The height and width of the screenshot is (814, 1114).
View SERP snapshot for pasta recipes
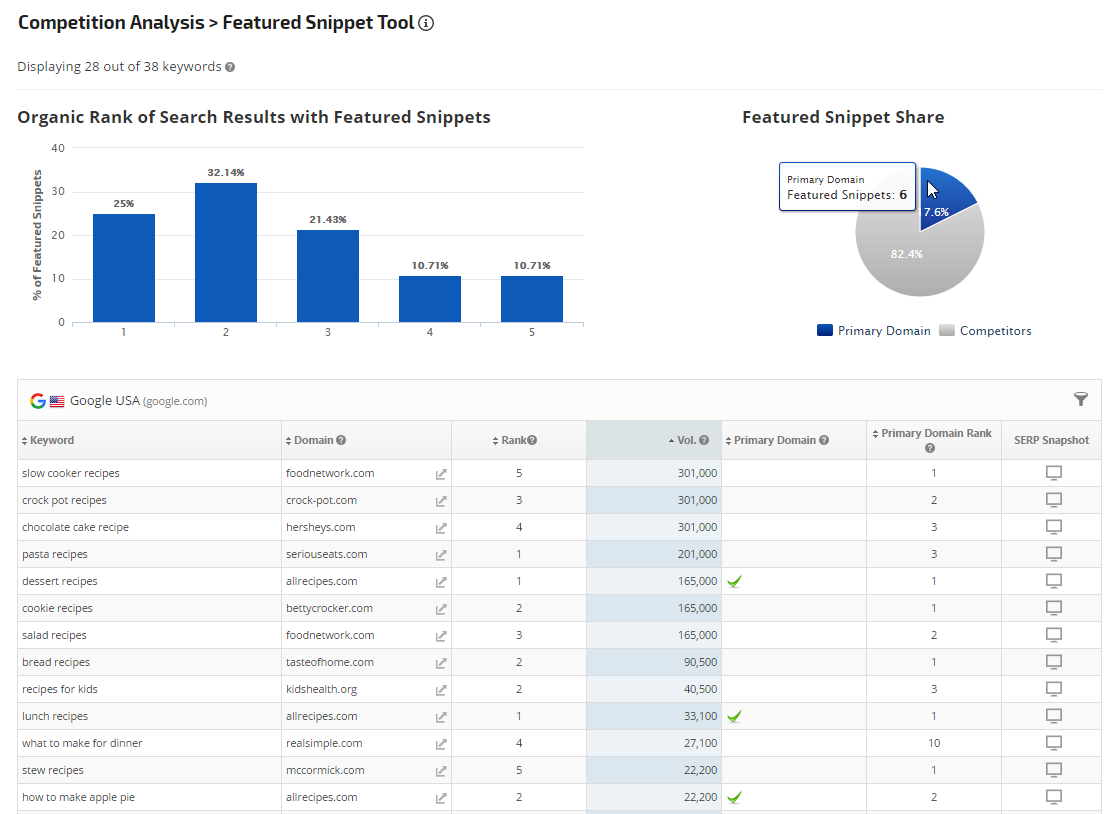[1053, 554]
